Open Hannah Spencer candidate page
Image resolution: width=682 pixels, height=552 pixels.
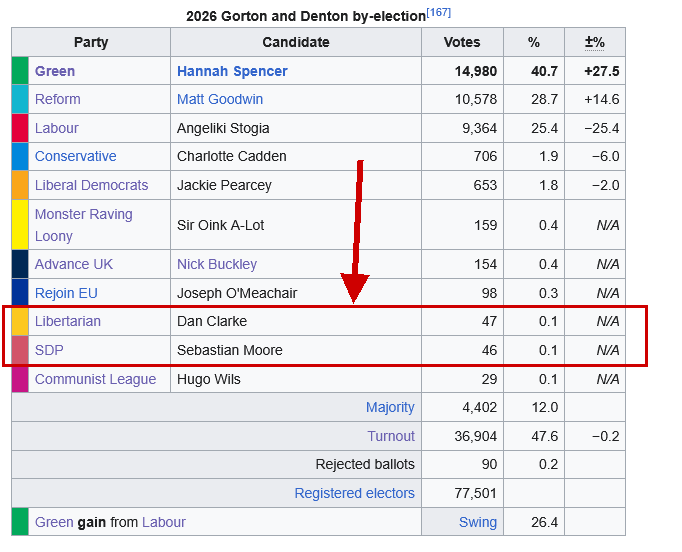pos(232,71)
